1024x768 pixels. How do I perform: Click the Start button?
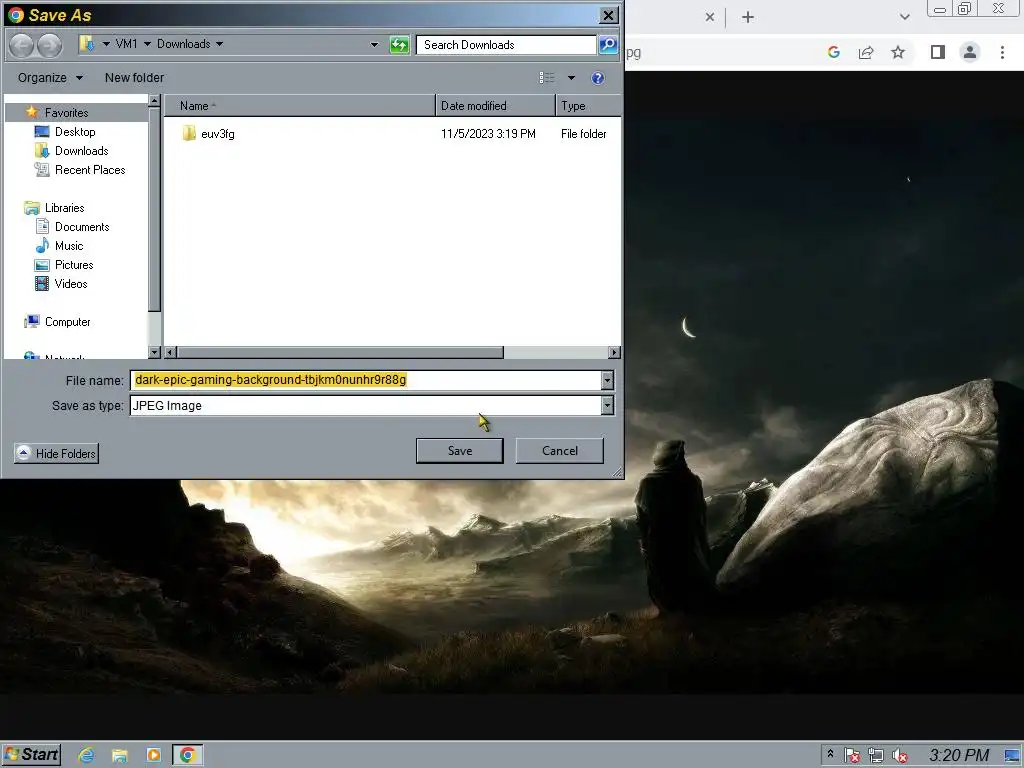point(31,755)
